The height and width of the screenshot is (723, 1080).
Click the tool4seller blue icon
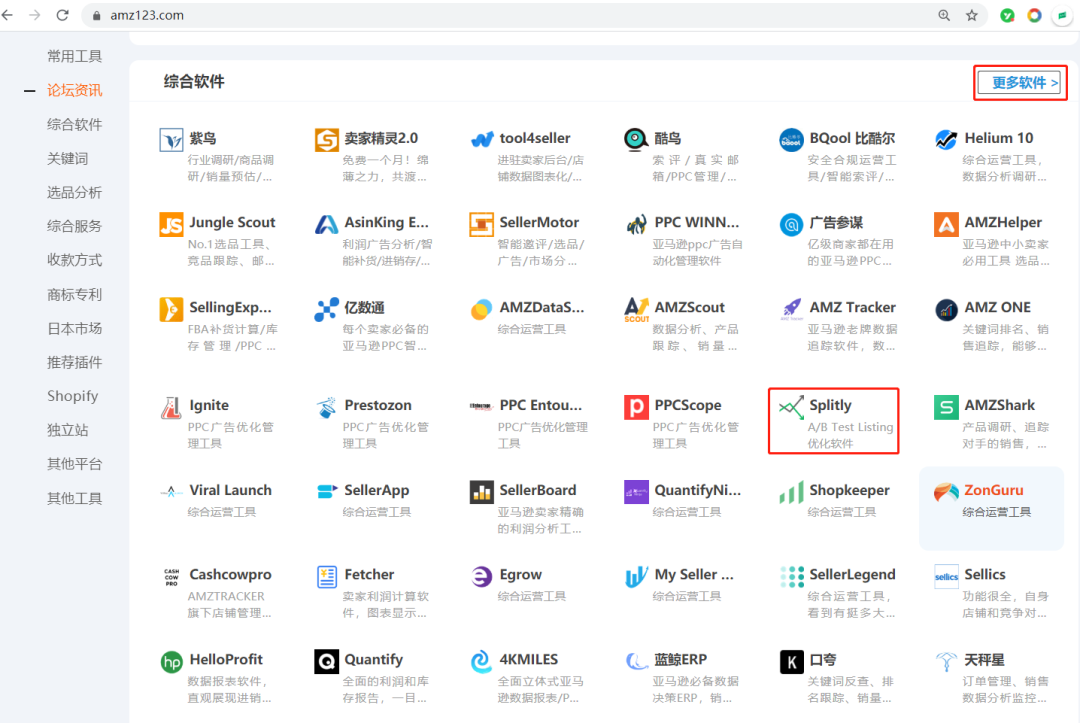coord(481,140)
